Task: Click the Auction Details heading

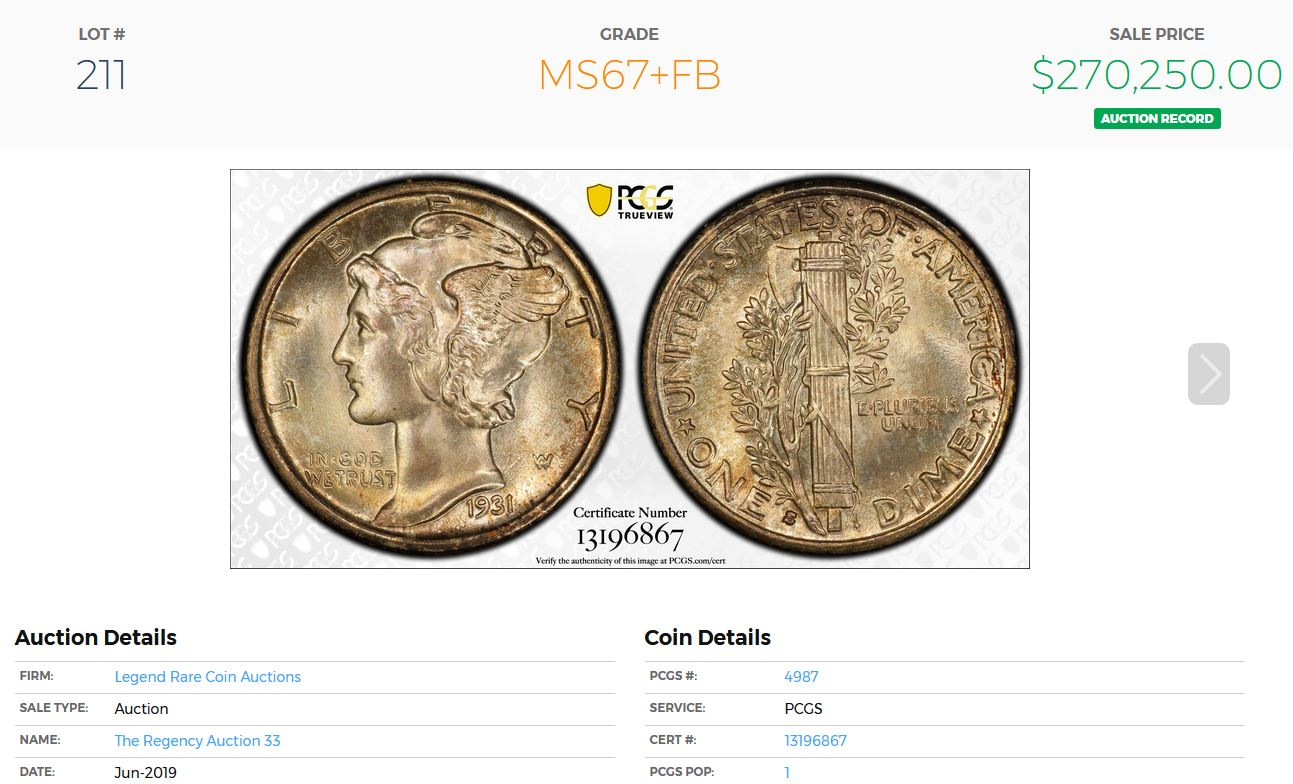Action: (x=96, y=638)
